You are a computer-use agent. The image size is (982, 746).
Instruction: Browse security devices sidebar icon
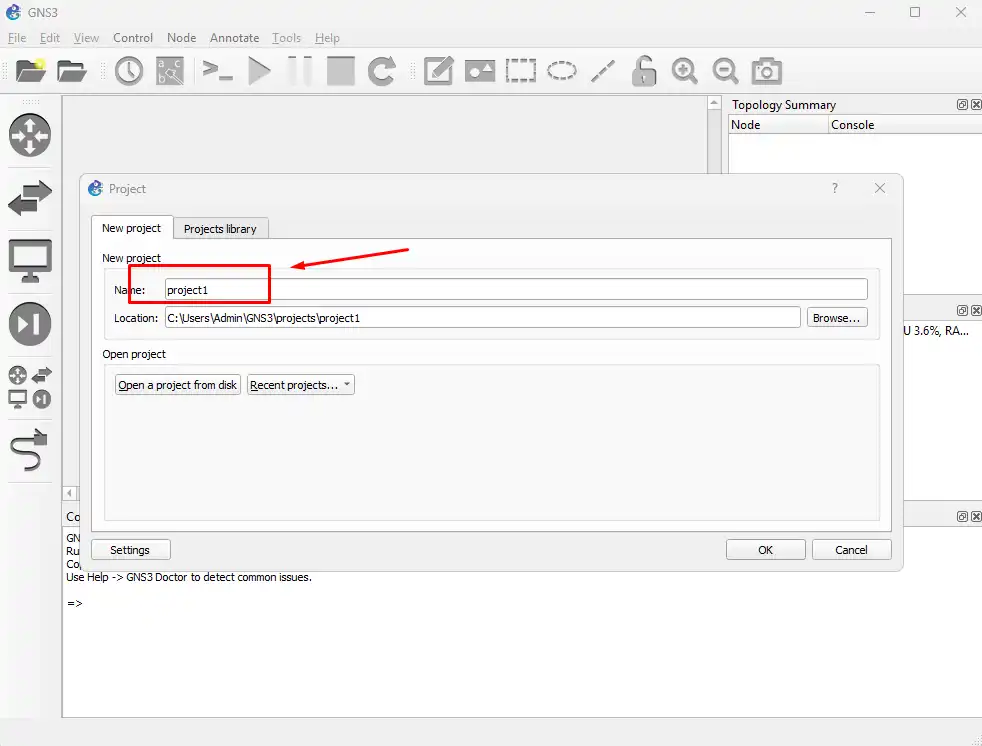click(x=30, y=324)
